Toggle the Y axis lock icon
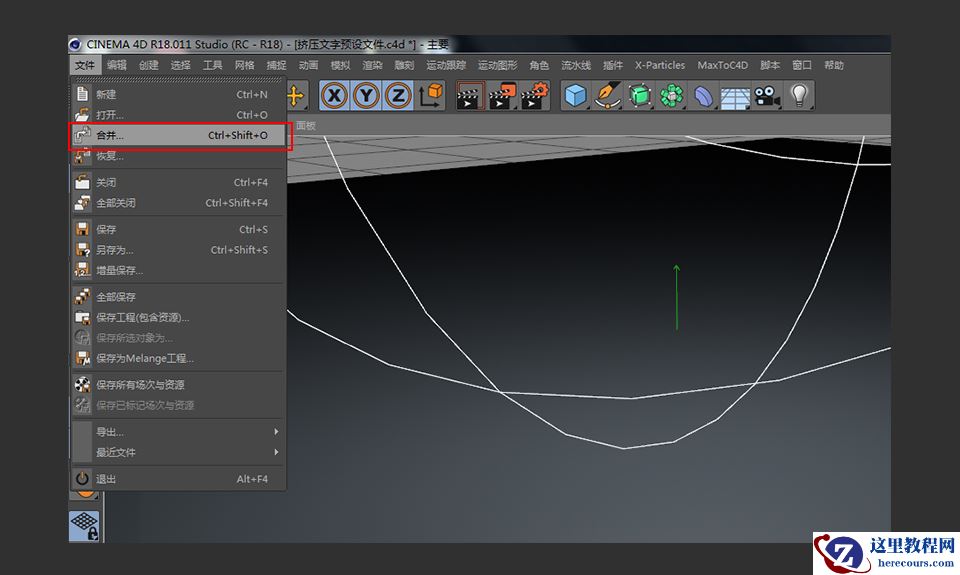 click(366, 96)
